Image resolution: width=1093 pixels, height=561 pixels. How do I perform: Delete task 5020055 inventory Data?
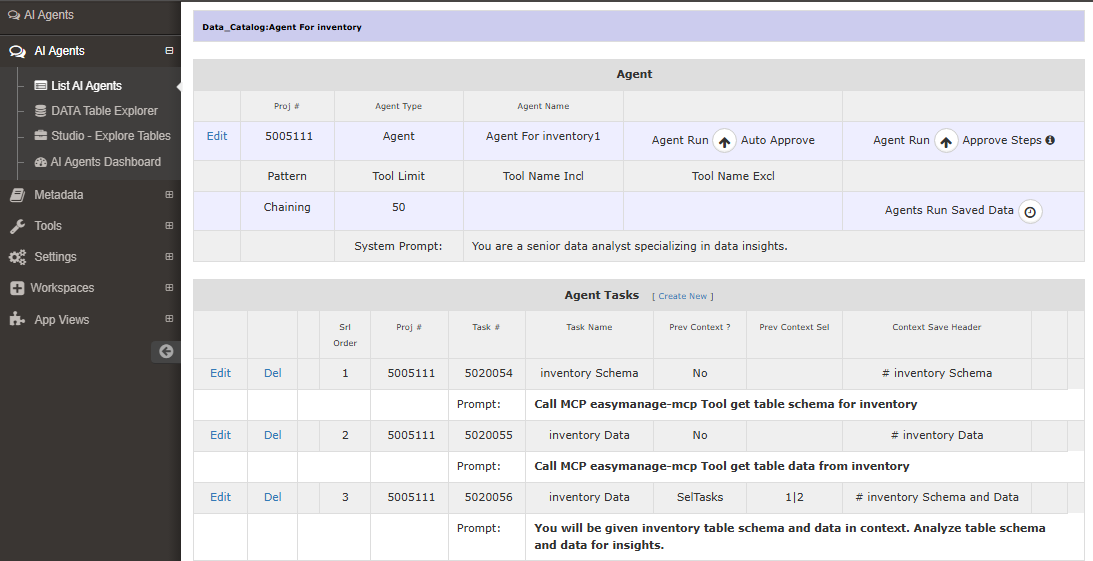tap(273, 435)
